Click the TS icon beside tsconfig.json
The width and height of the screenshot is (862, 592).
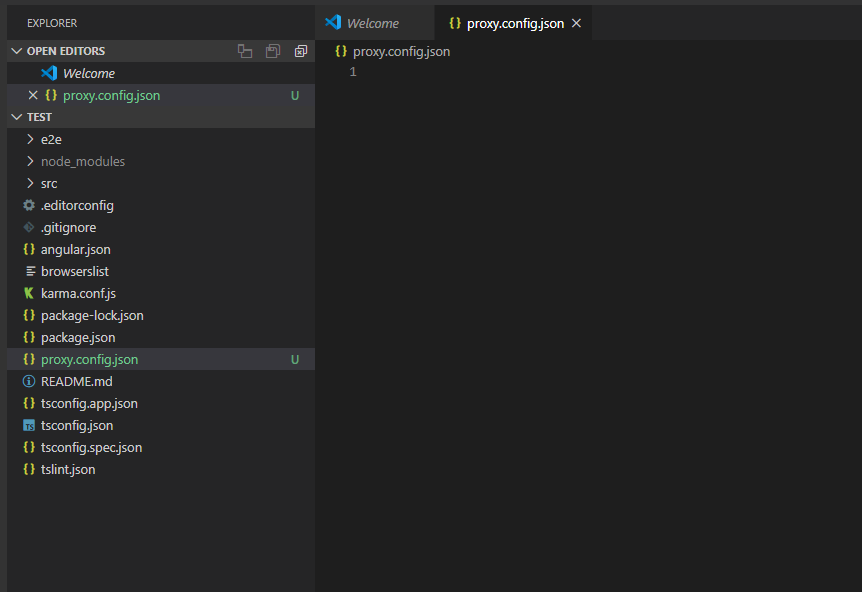29,425
